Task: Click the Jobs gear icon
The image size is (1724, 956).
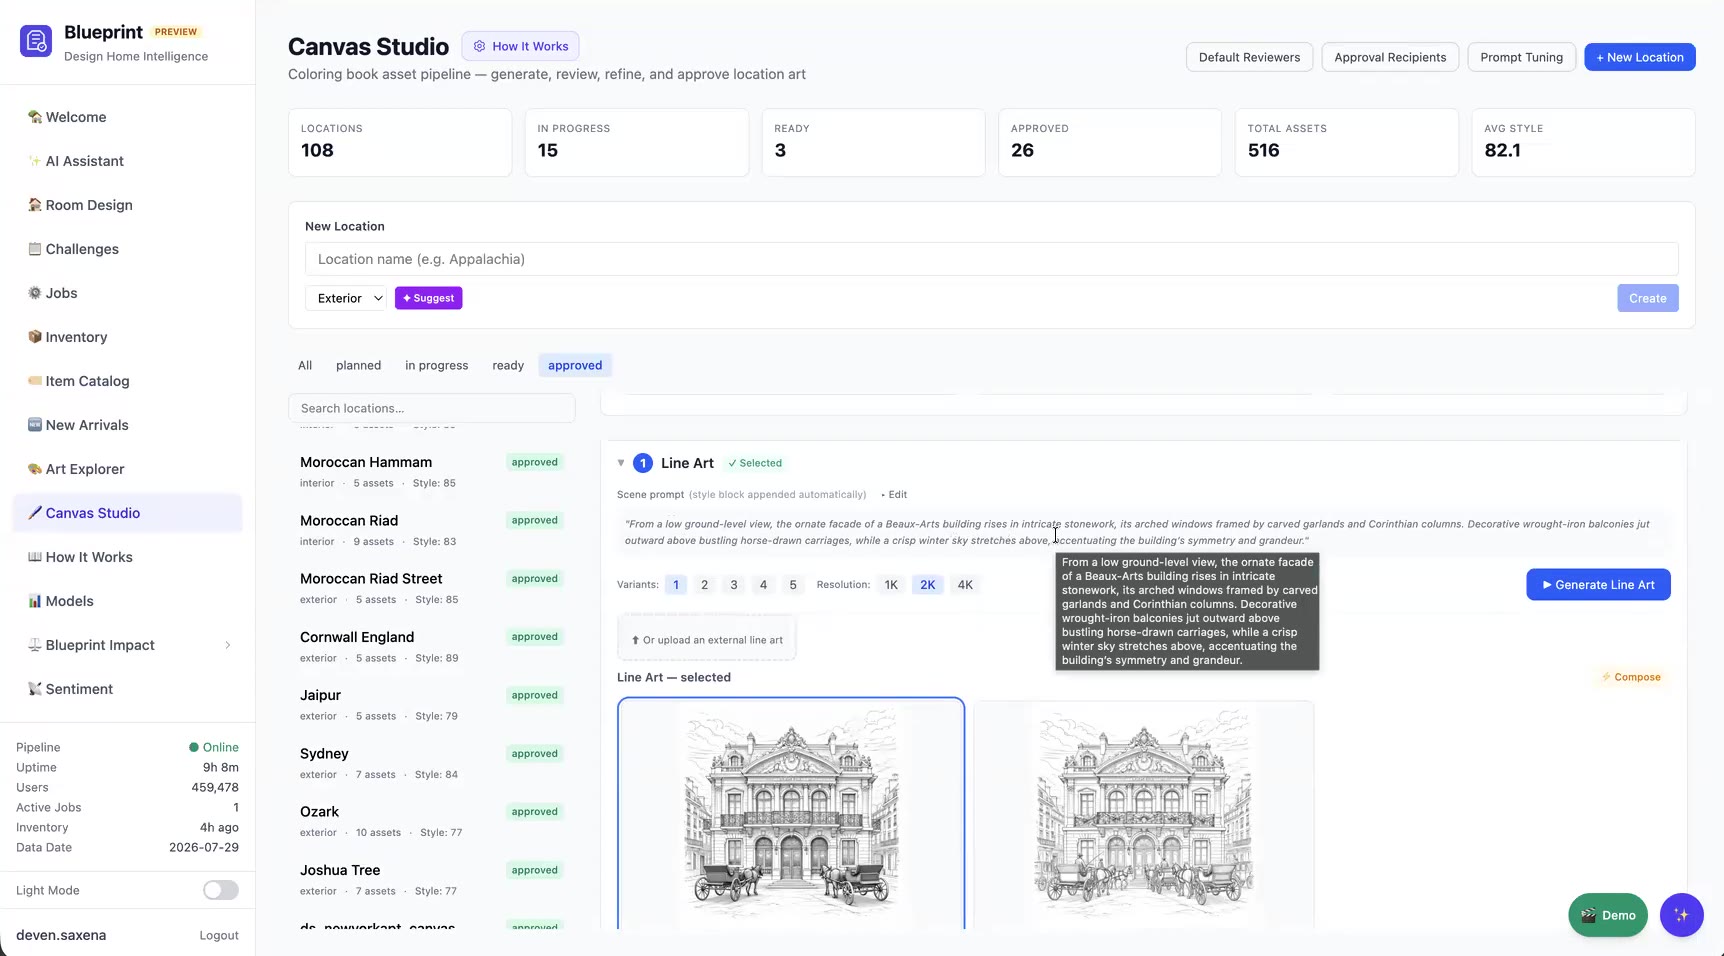Action: point(35,293)
